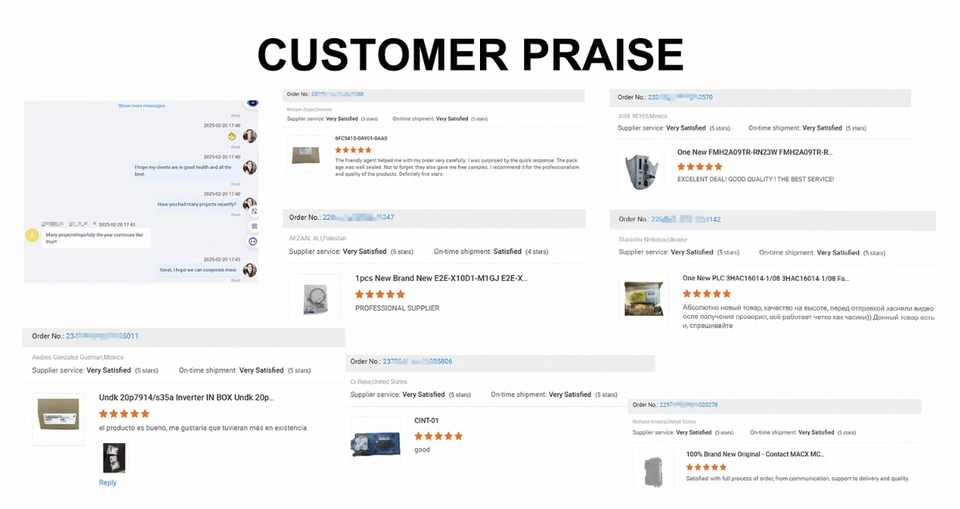
Task: Click agent avatar beside "I hope my clients" message
Action: pyautogui.click(x=249, y=168)
